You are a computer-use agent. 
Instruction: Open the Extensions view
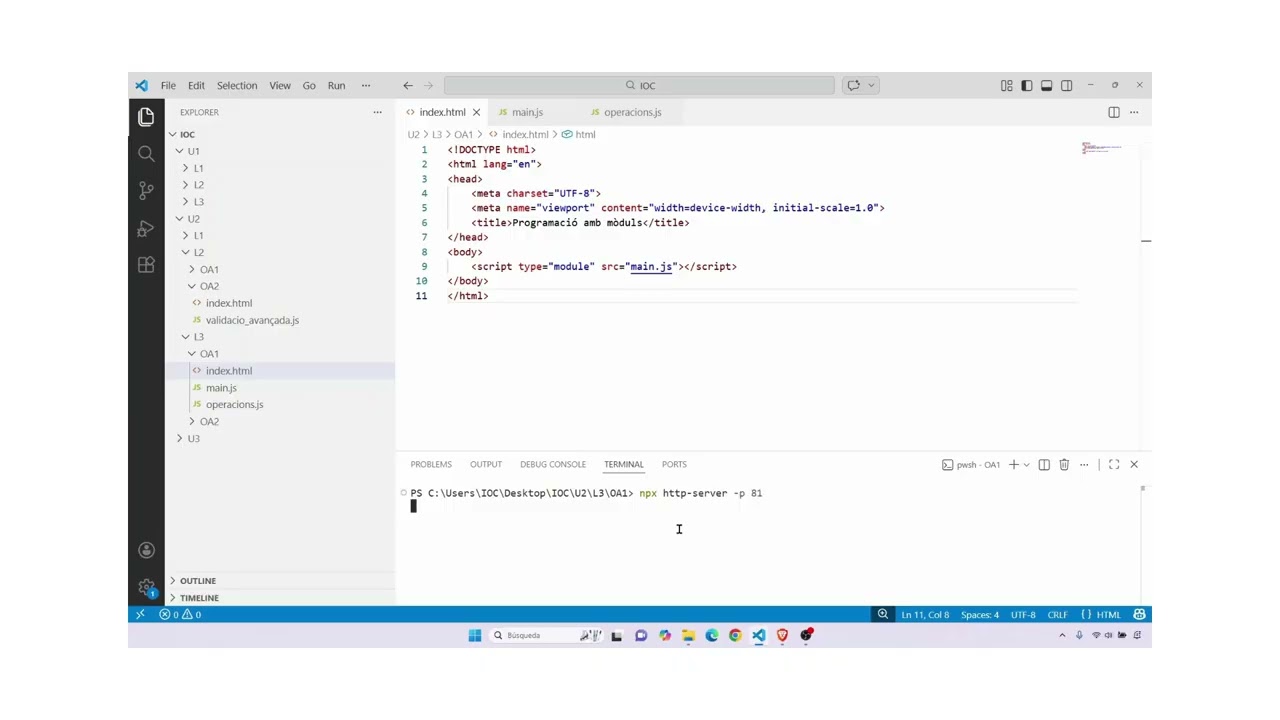pyautogui.click(x=146, y=265)
